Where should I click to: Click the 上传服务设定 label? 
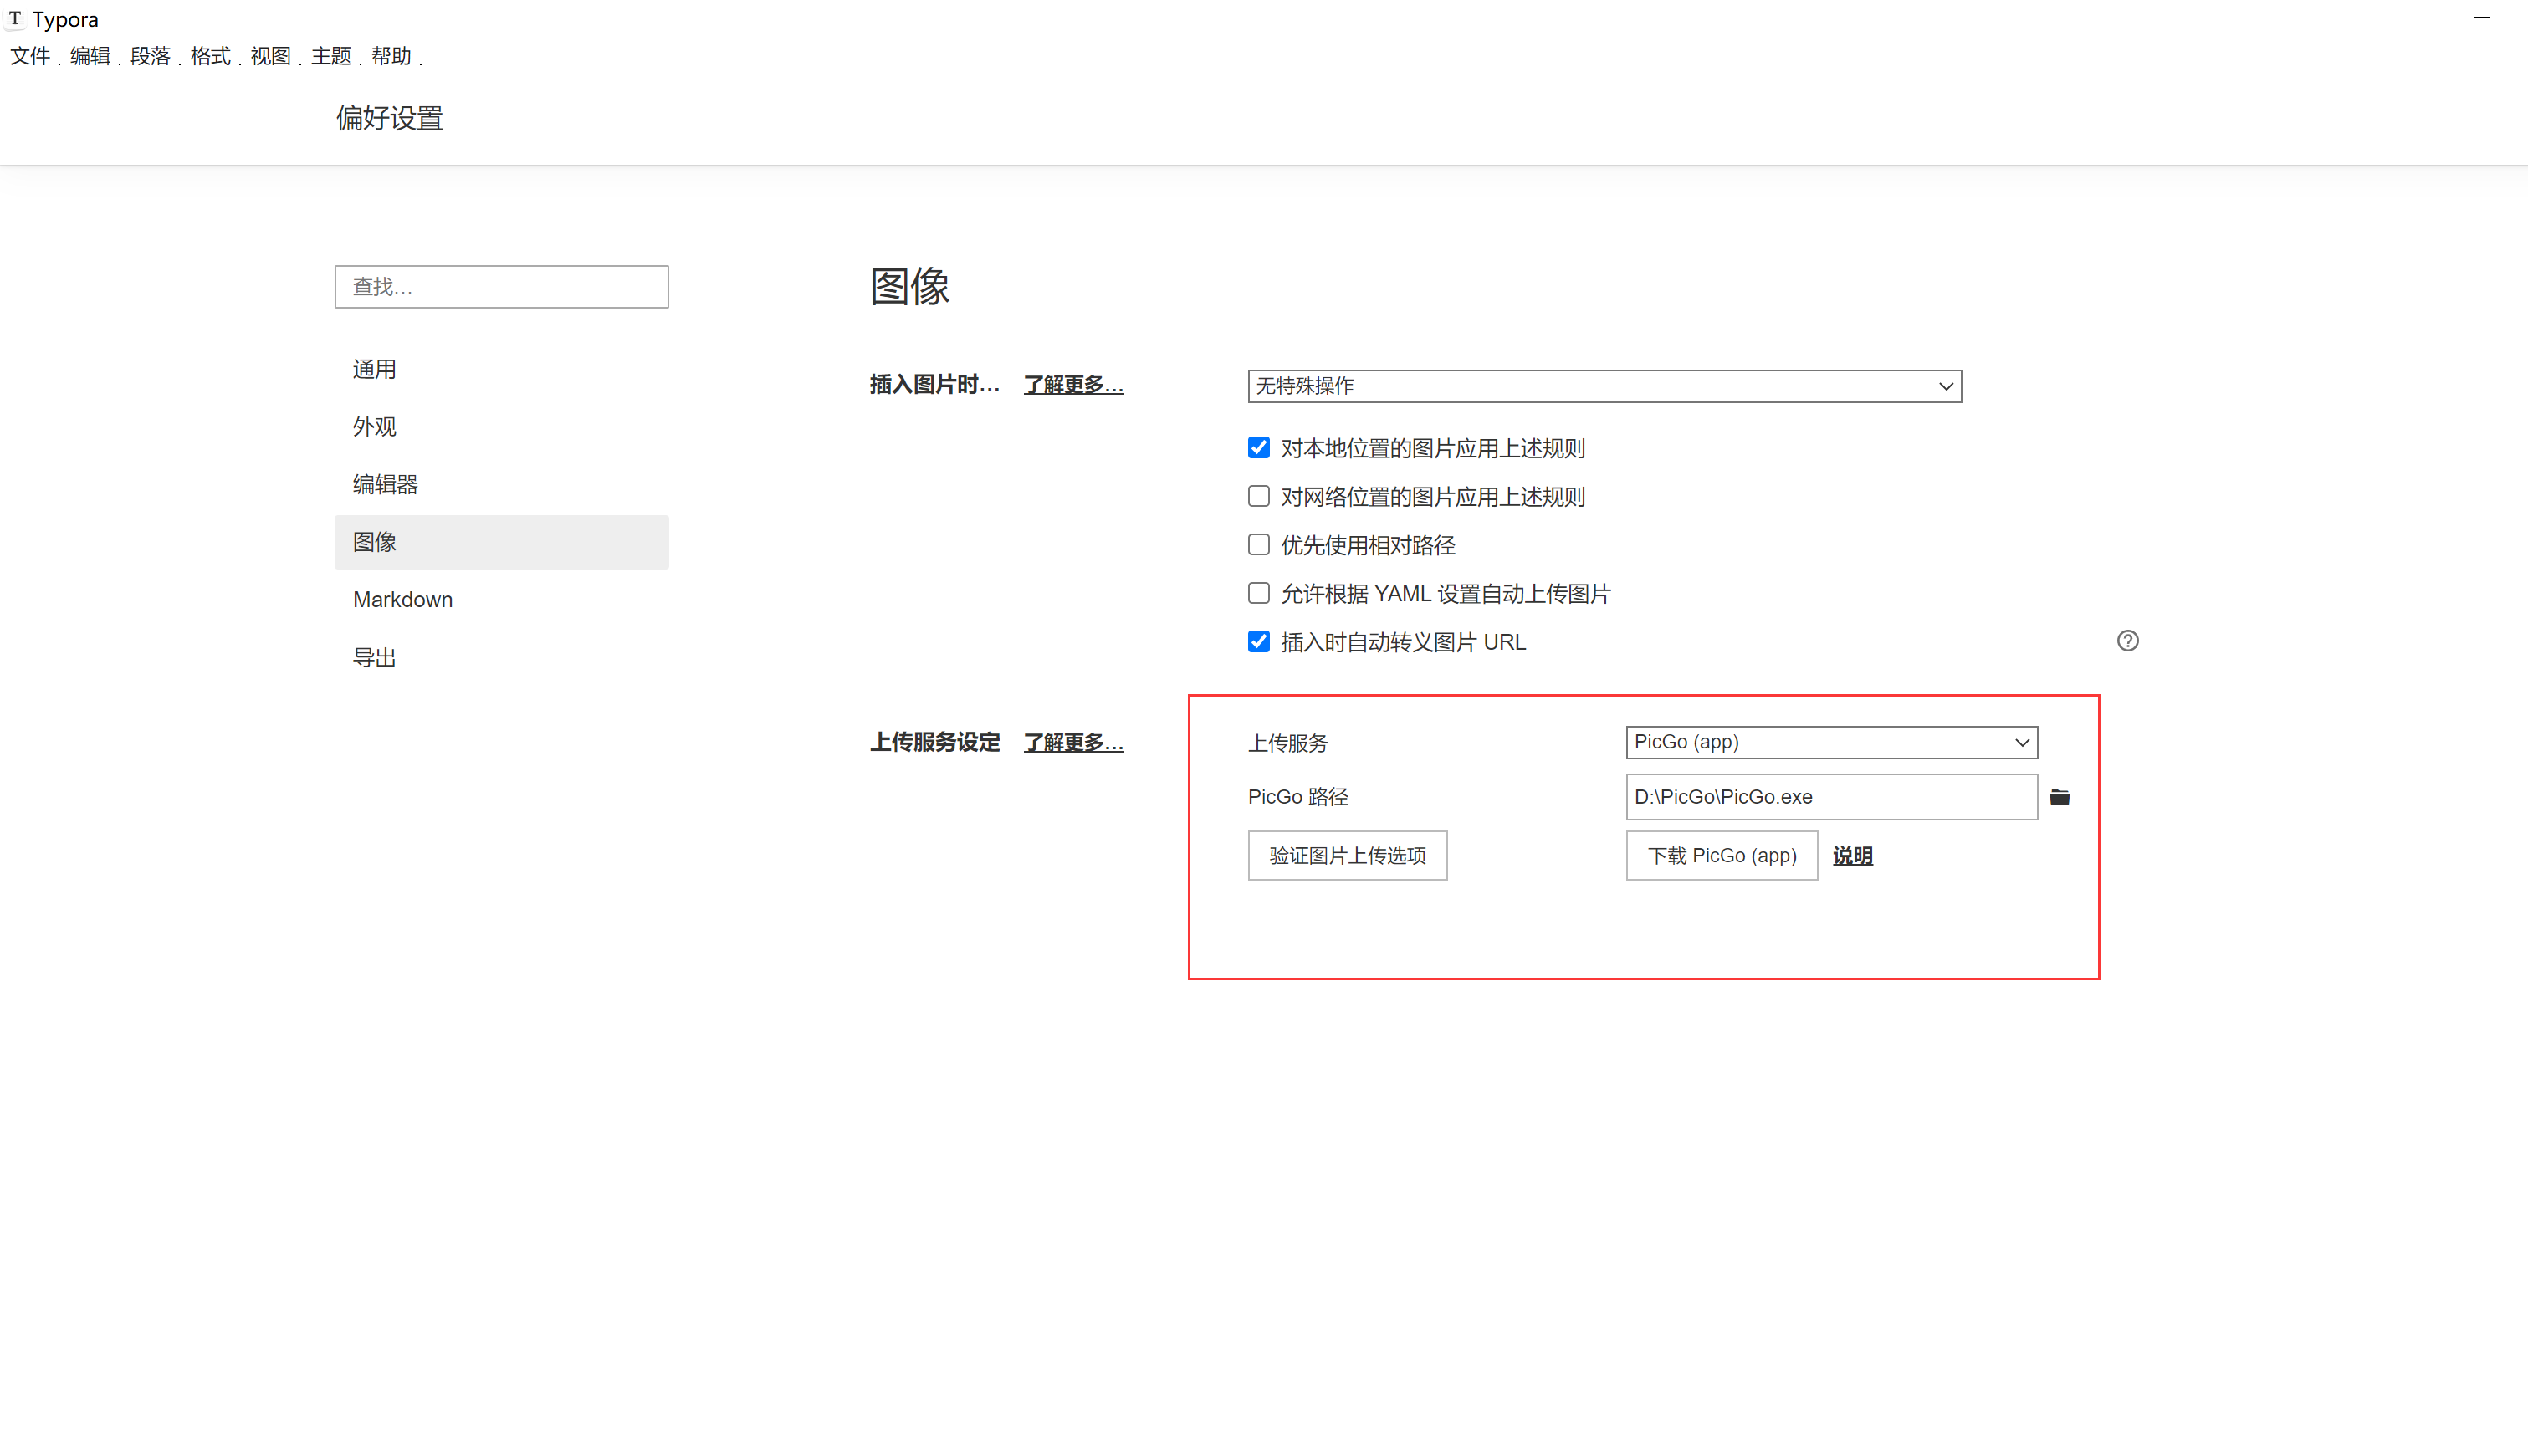934,743
